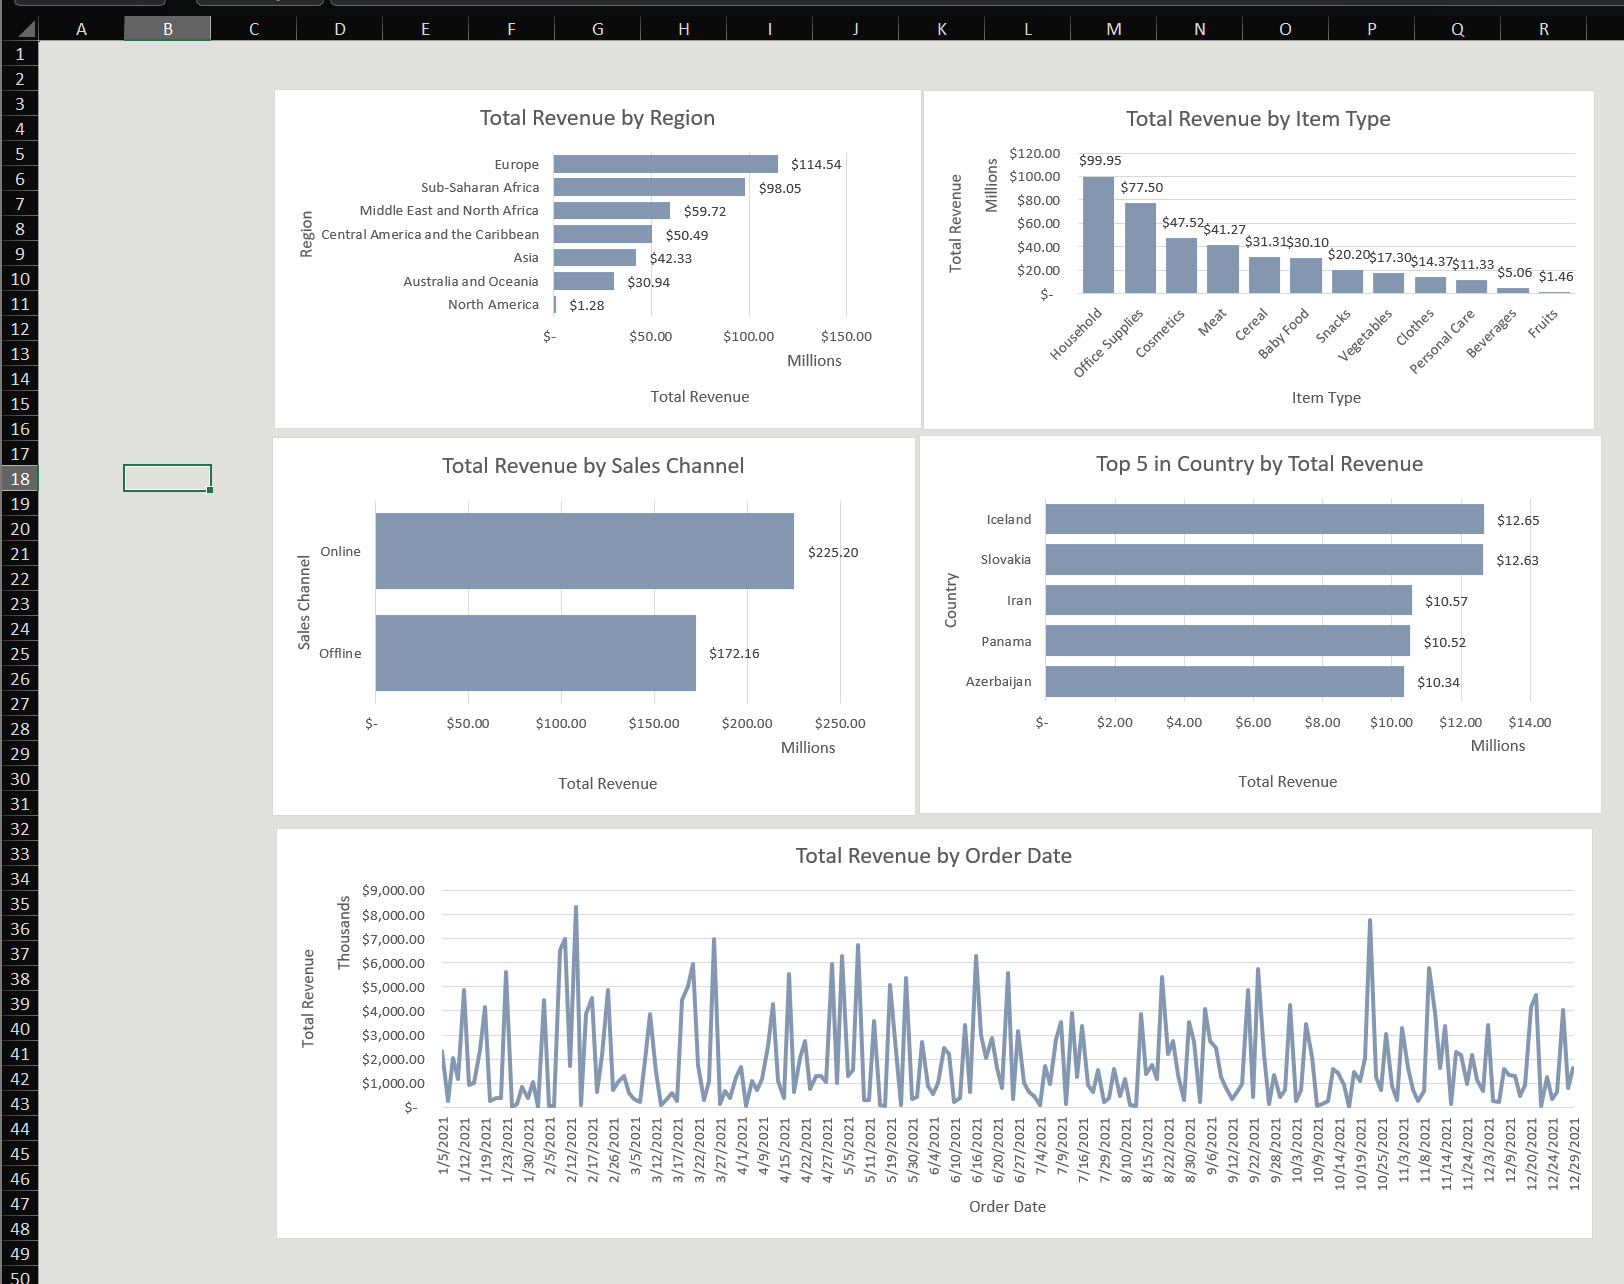
Task: Click the 1/5/2021 date label
Action: tap(443, 1147)
